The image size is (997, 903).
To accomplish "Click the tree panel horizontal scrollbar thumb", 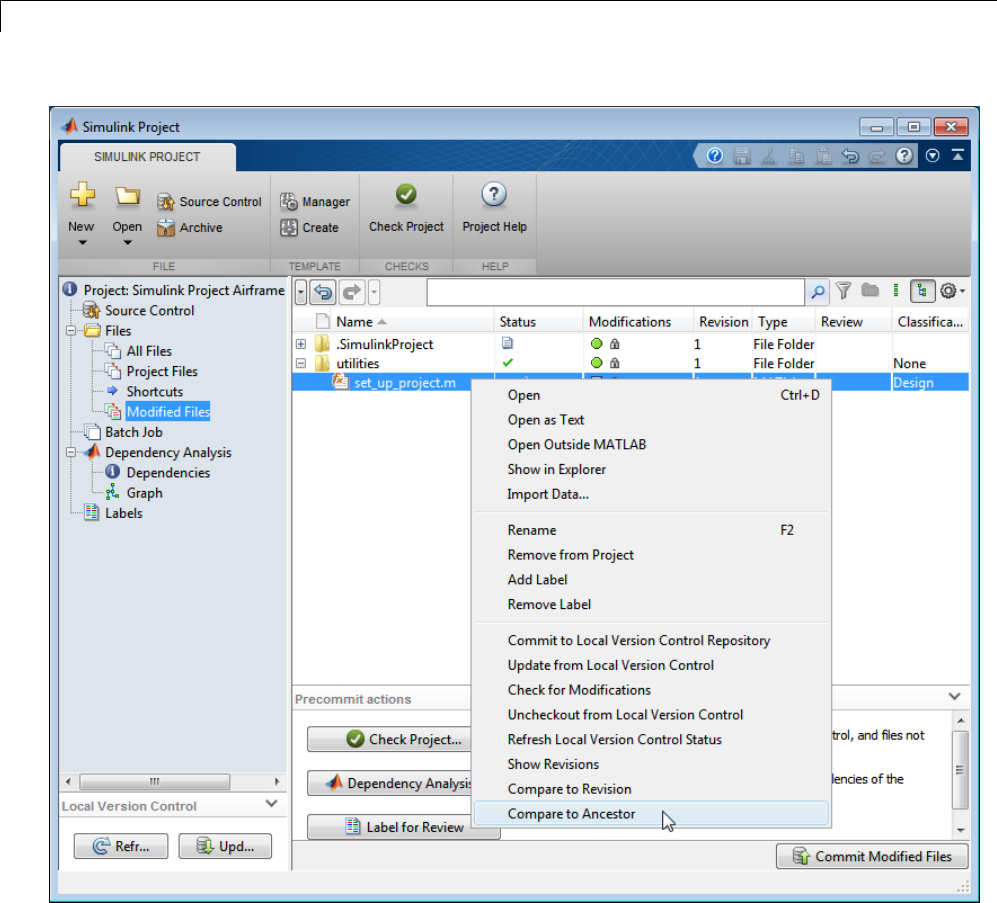I will click(155, 782).
